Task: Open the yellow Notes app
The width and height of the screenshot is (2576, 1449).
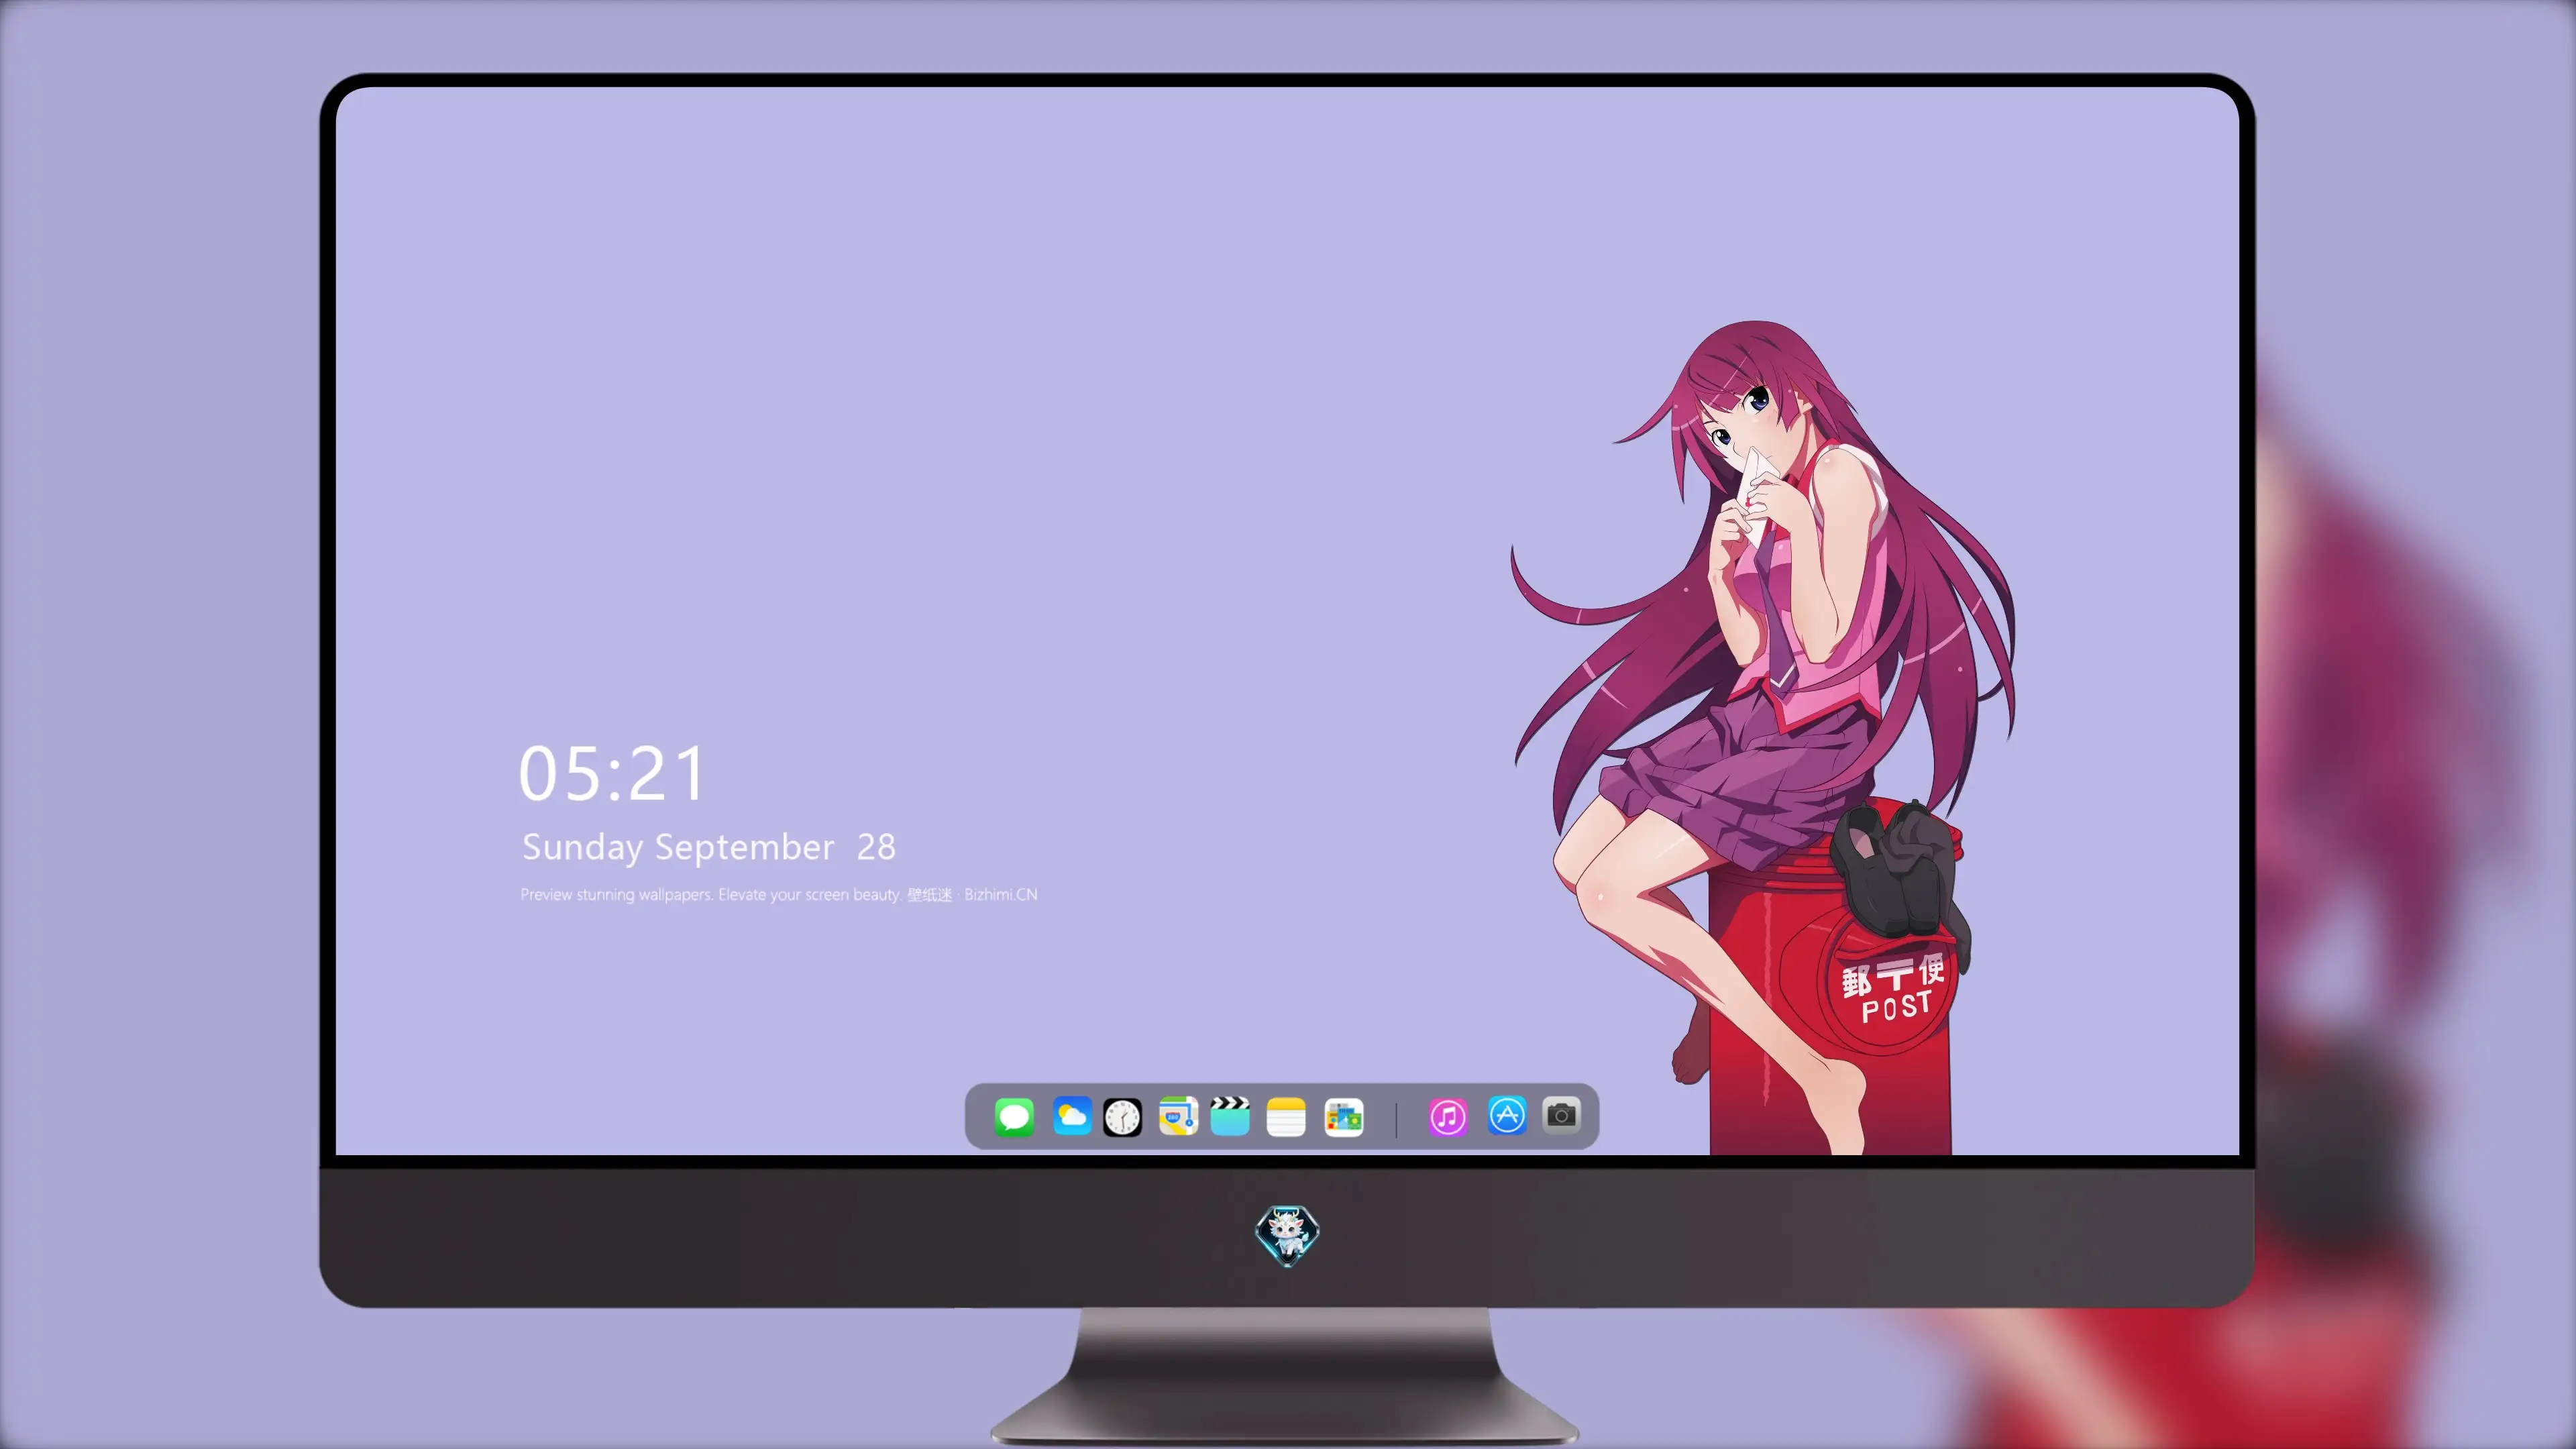Action: [1286, 1117]
